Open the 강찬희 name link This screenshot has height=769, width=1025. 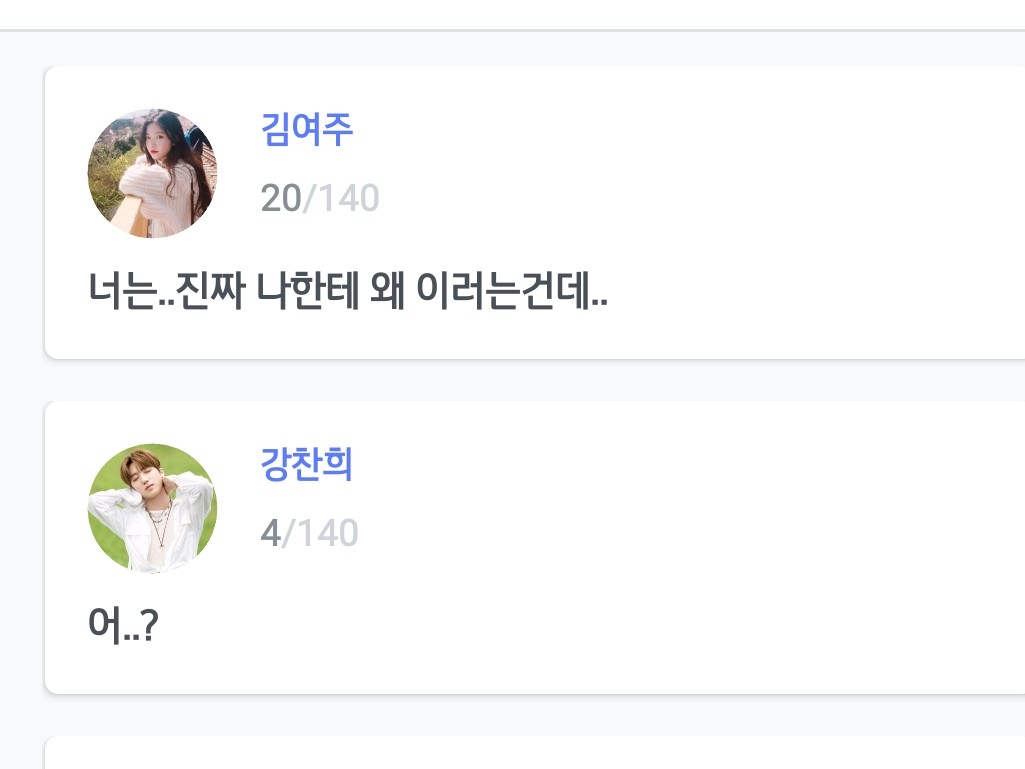307,465
